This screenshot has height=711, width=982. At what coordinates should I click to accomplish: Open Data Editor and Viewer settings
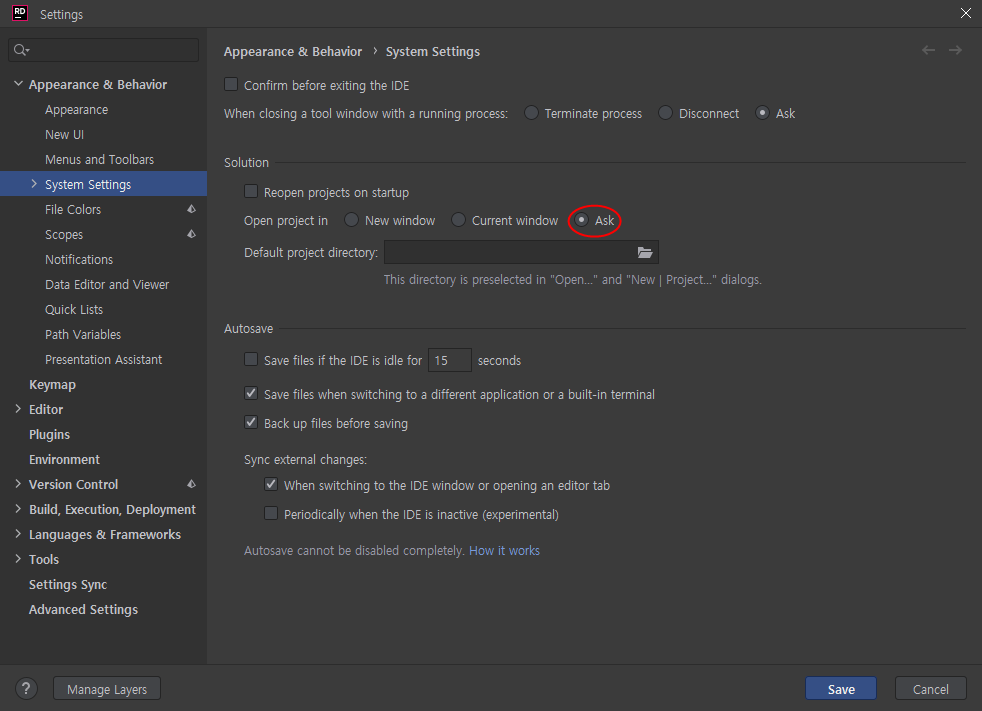click(107, 284)
